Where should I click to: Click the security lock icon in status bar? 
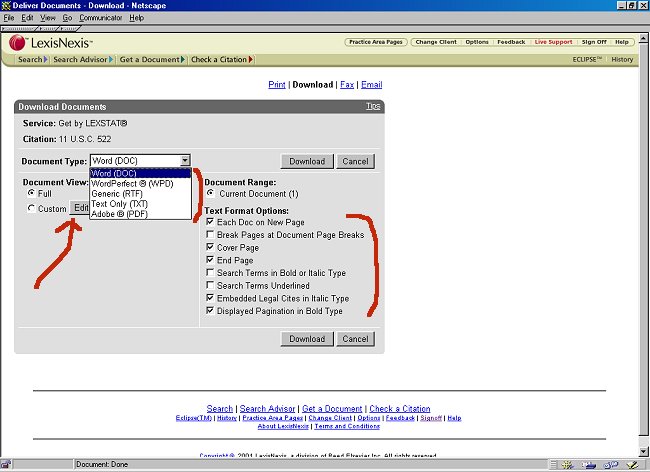click(x=6, y=465)
